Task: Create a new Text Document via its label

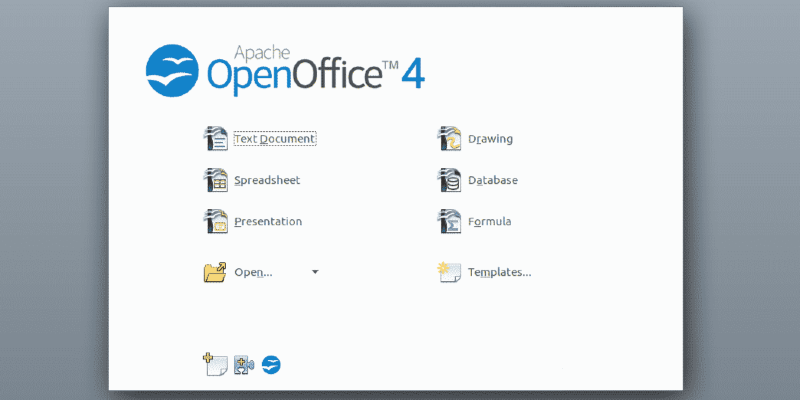Action: click(275, 139)
